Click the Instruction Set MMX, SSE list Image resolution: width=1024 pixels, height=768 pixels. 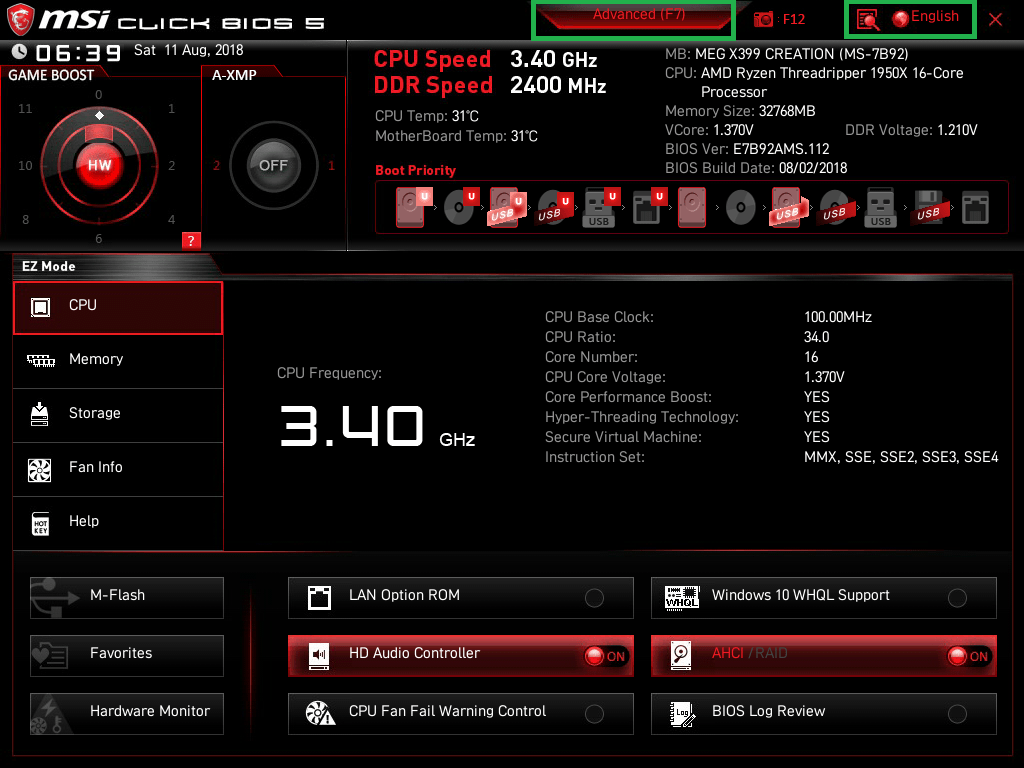901,457
